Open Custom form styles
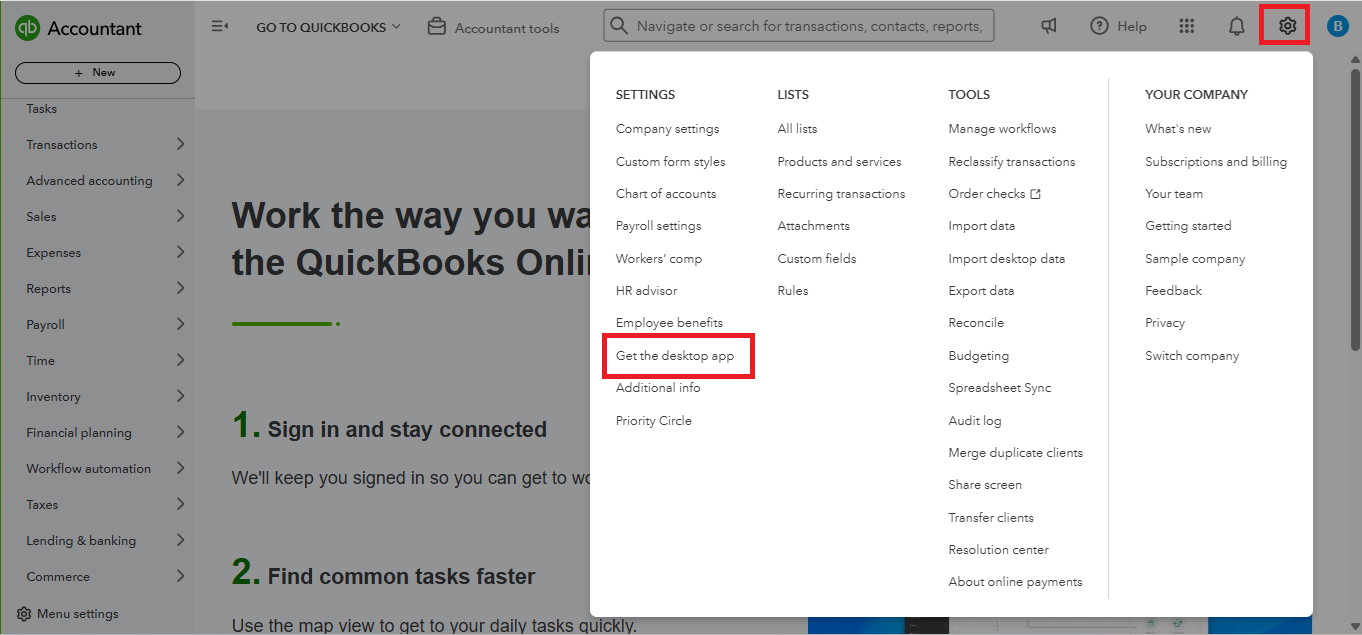The height and width of the screenshot is (635, 1362). coord(671,162)
